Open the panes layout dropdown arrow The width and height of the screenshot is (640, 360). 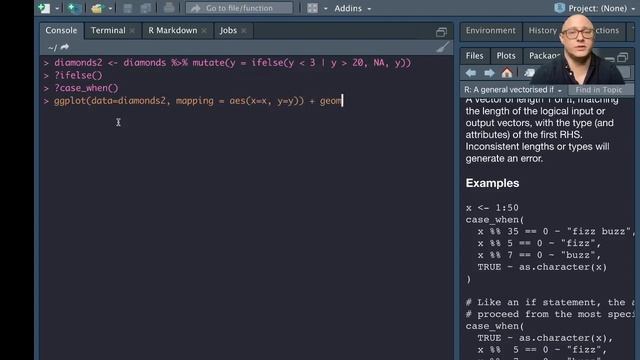325,8
